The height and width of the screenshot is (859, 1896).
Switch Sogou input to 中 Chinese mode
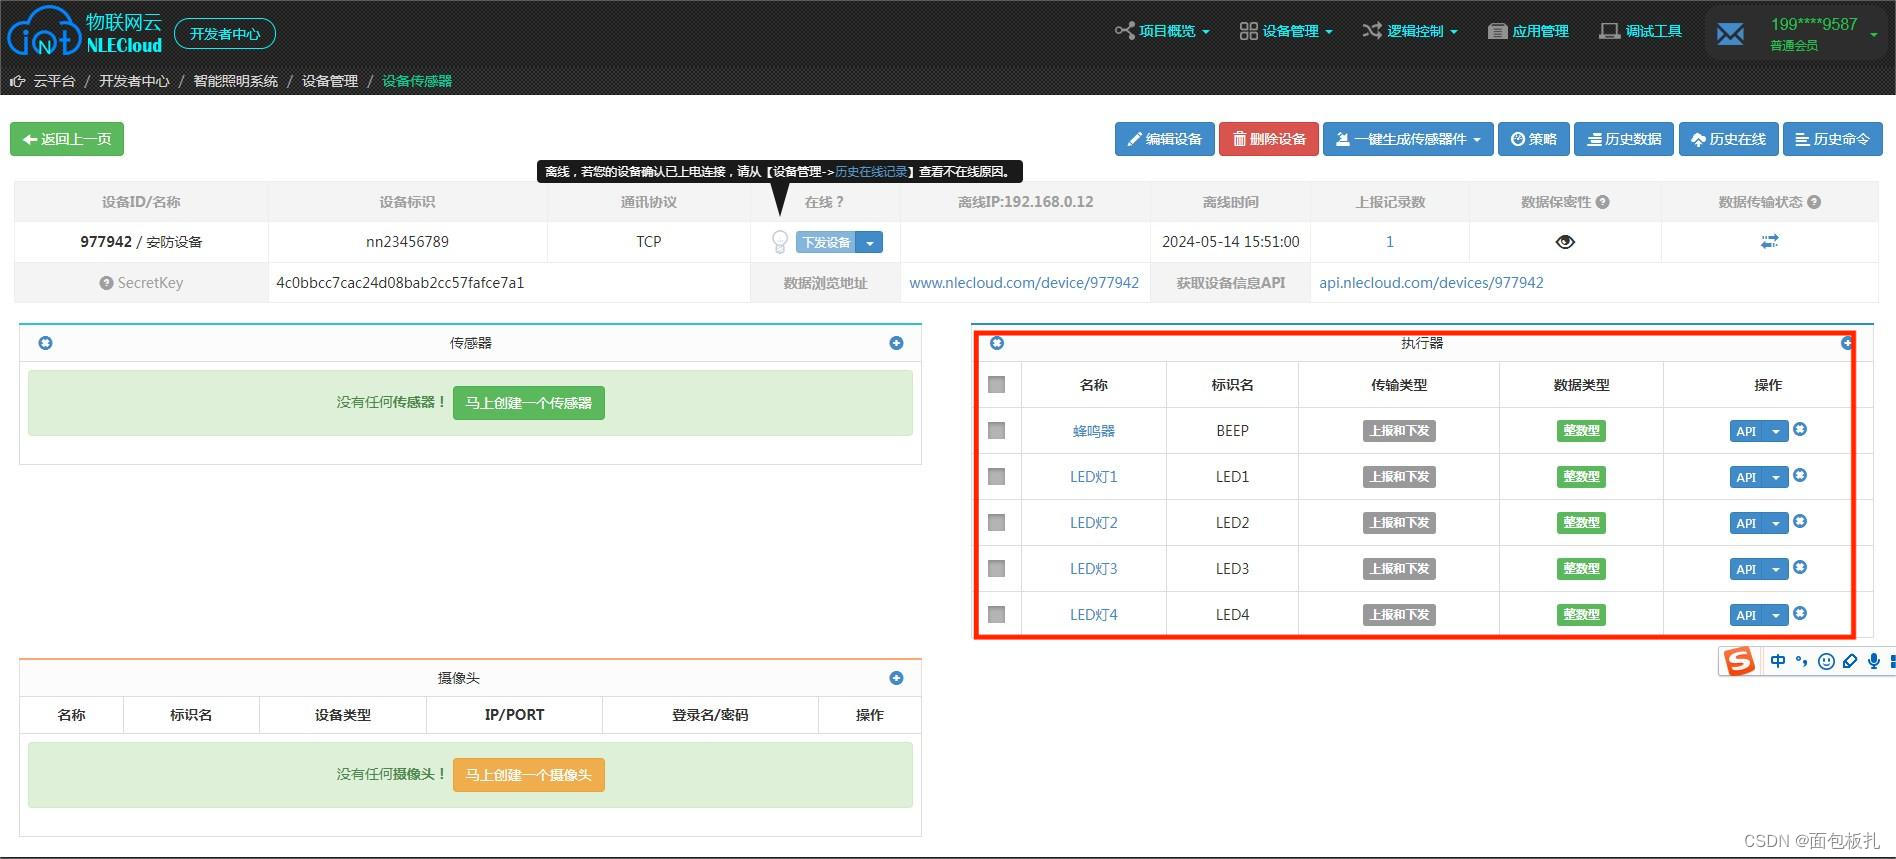[1777, 661]
